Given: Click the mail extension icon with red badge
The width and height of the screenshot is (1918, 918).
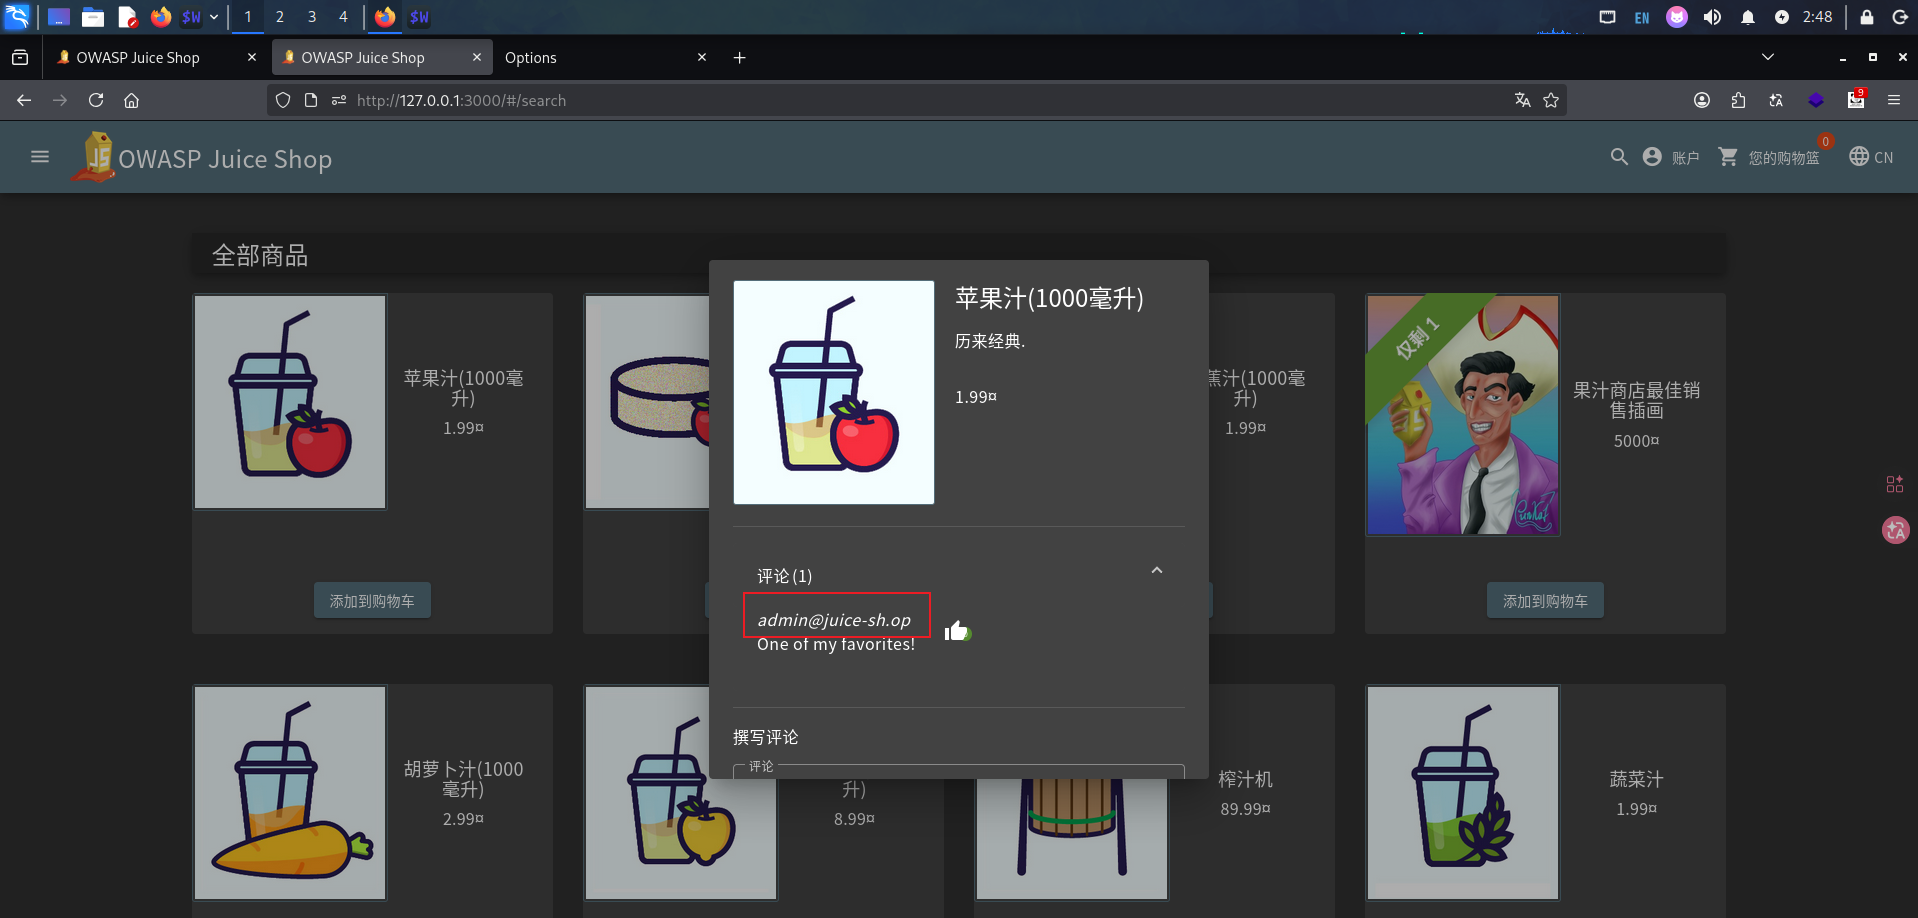Looking at the screenshot, I should pos(1856,99).
